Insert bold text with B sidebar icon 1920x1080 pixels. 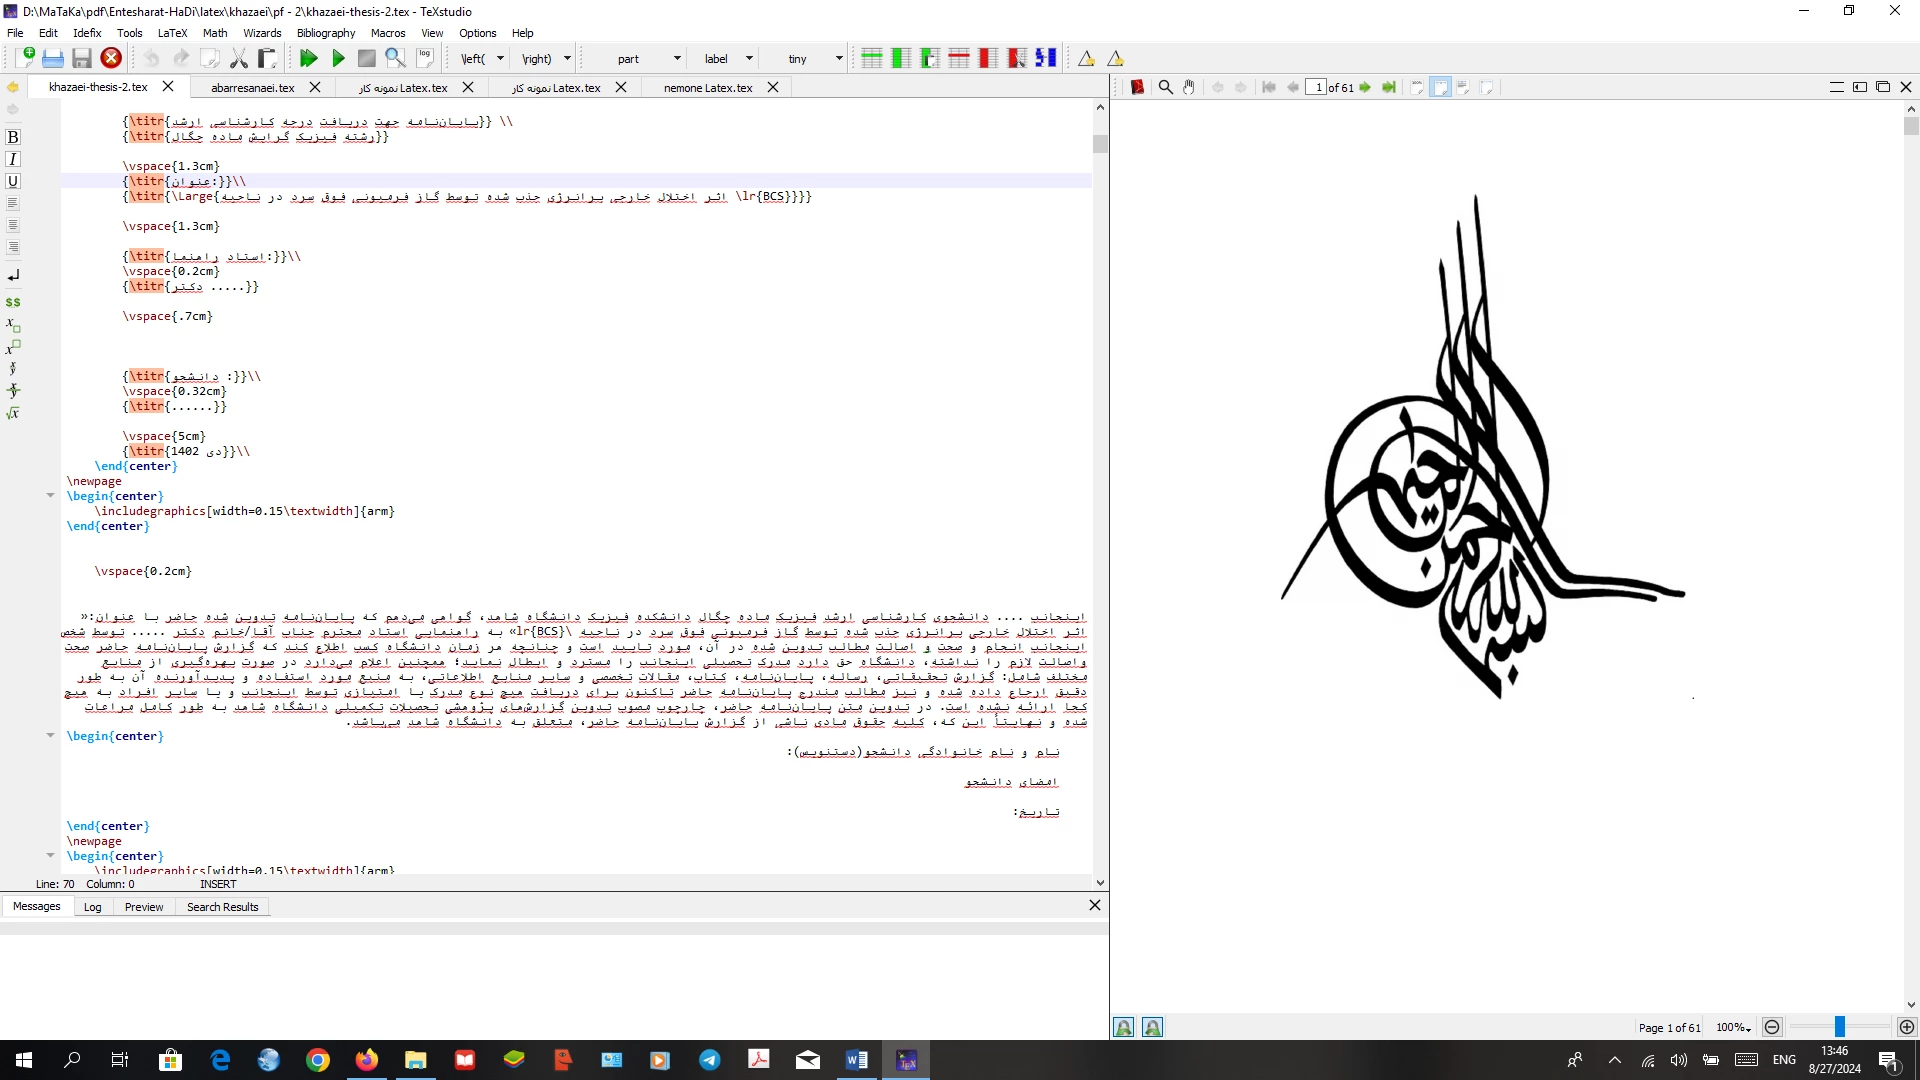(x=13, y=137)
